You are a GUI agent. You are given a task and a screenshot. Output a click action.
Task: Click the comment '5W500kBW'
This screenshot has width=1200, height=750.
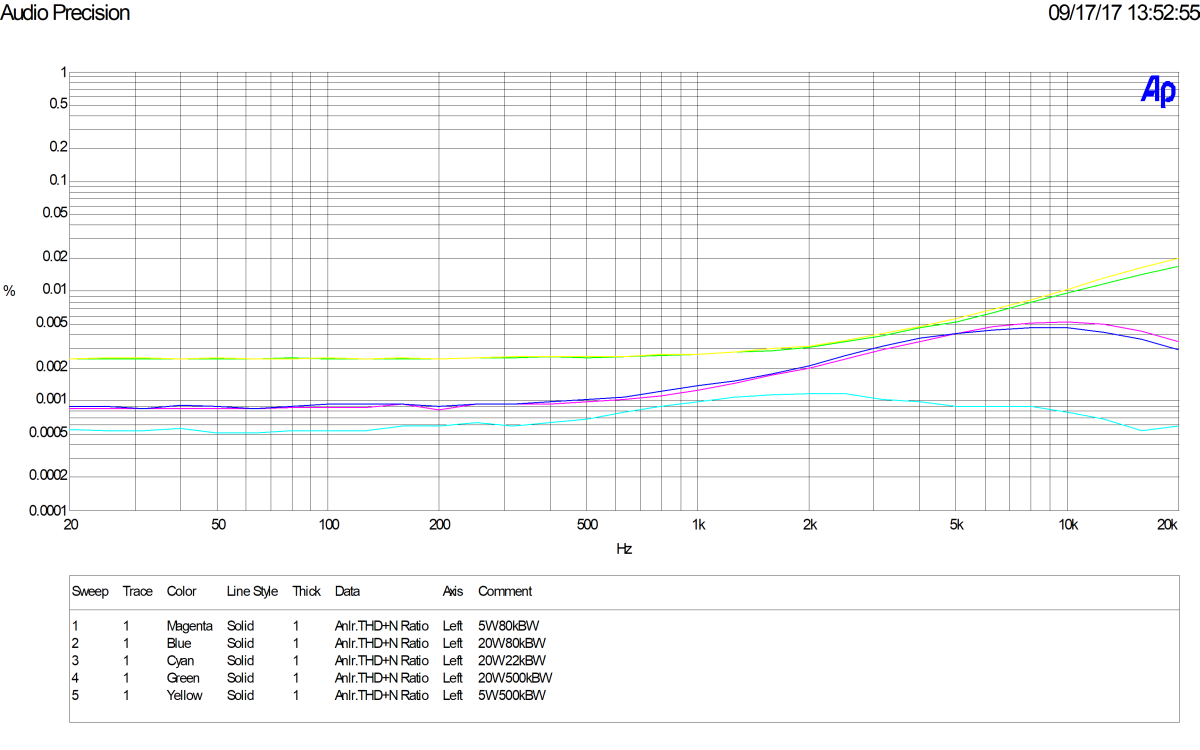click(512, 695)
